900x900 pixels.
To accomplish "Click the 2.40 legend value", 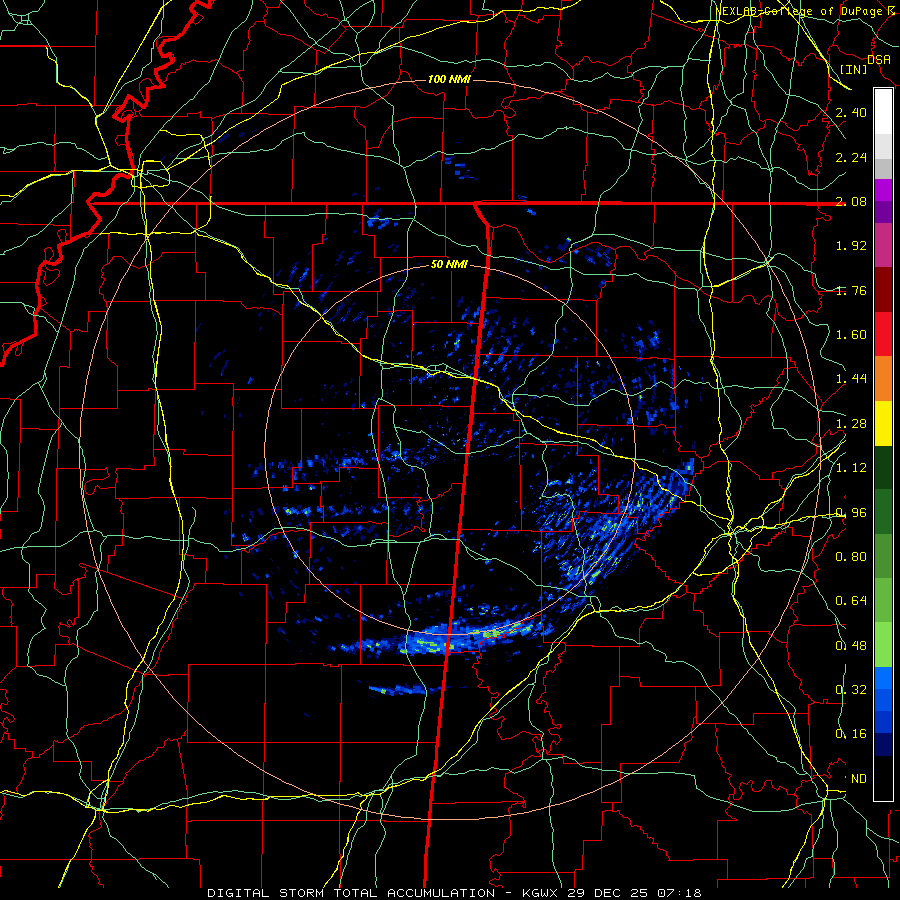I will pos(851,112).
